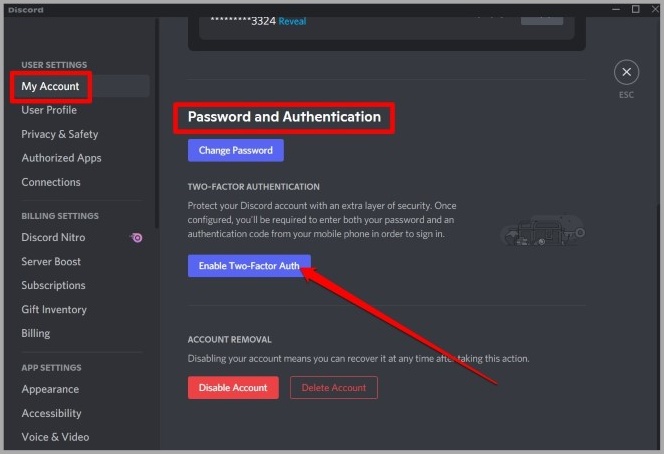Minimize the Discord window
Image resolution: width=664 pixels, height=454 pixels.
616,9
